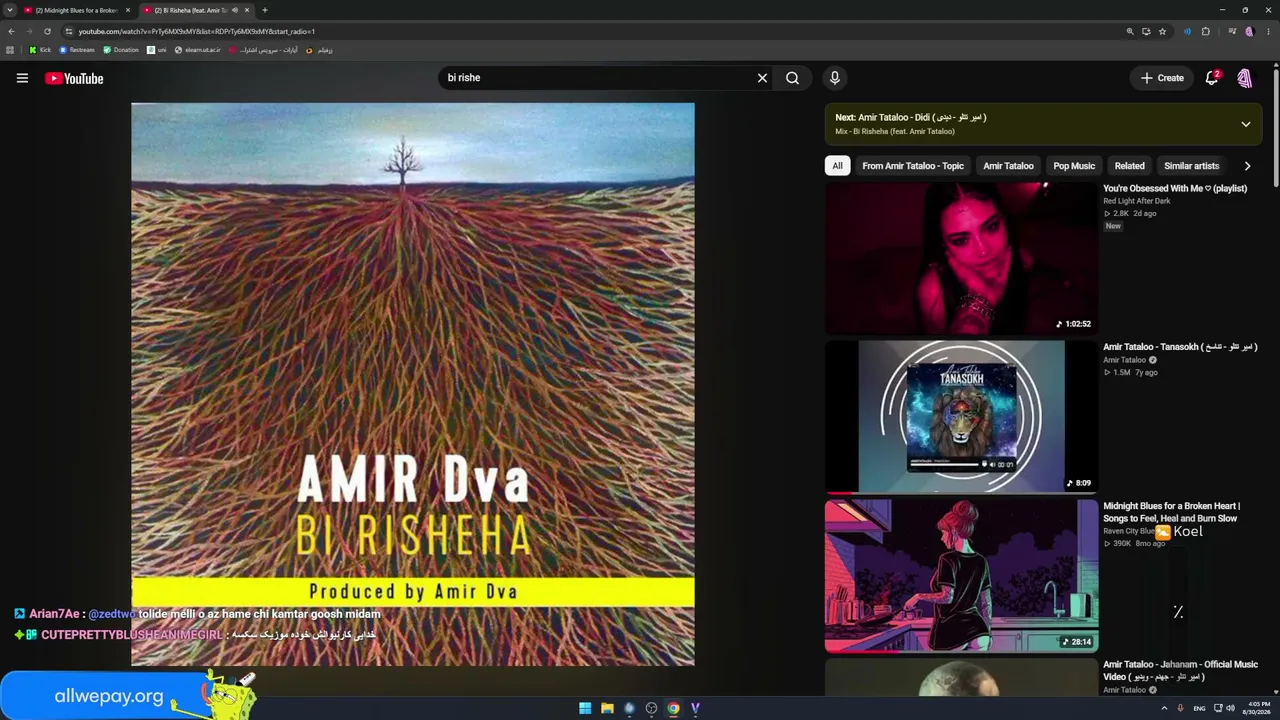Open the 'uni' bookmark
This screenshot has width=1280, height=720.
[x=157, y=50]
